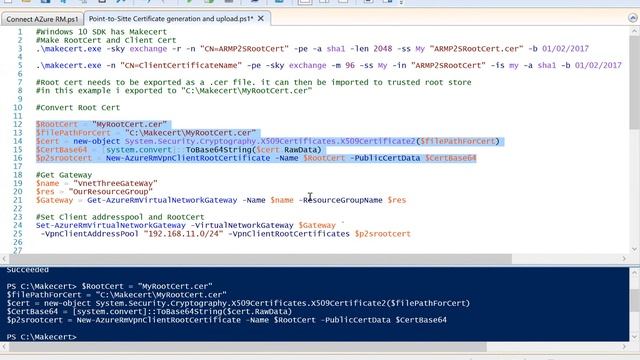Click the console horizontal scrollbar thumb
This screenshot has width=640, height=360.
coord(248,347)
